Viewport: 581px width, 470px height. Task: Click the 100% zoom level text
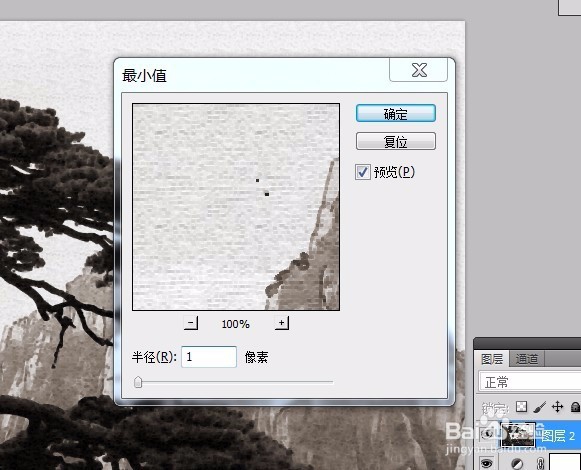pos(236,324)
